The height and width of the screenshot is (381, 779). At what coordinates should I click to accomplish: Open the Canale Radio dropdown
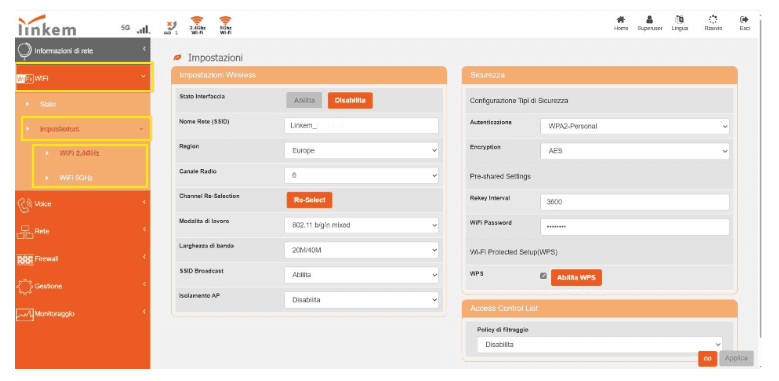point(362,175)
